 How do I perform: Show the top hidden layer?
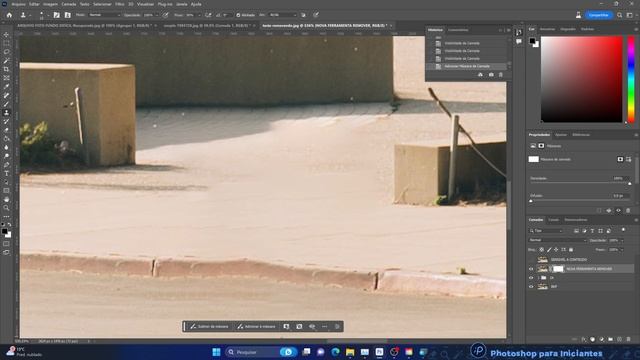point(531,260)
